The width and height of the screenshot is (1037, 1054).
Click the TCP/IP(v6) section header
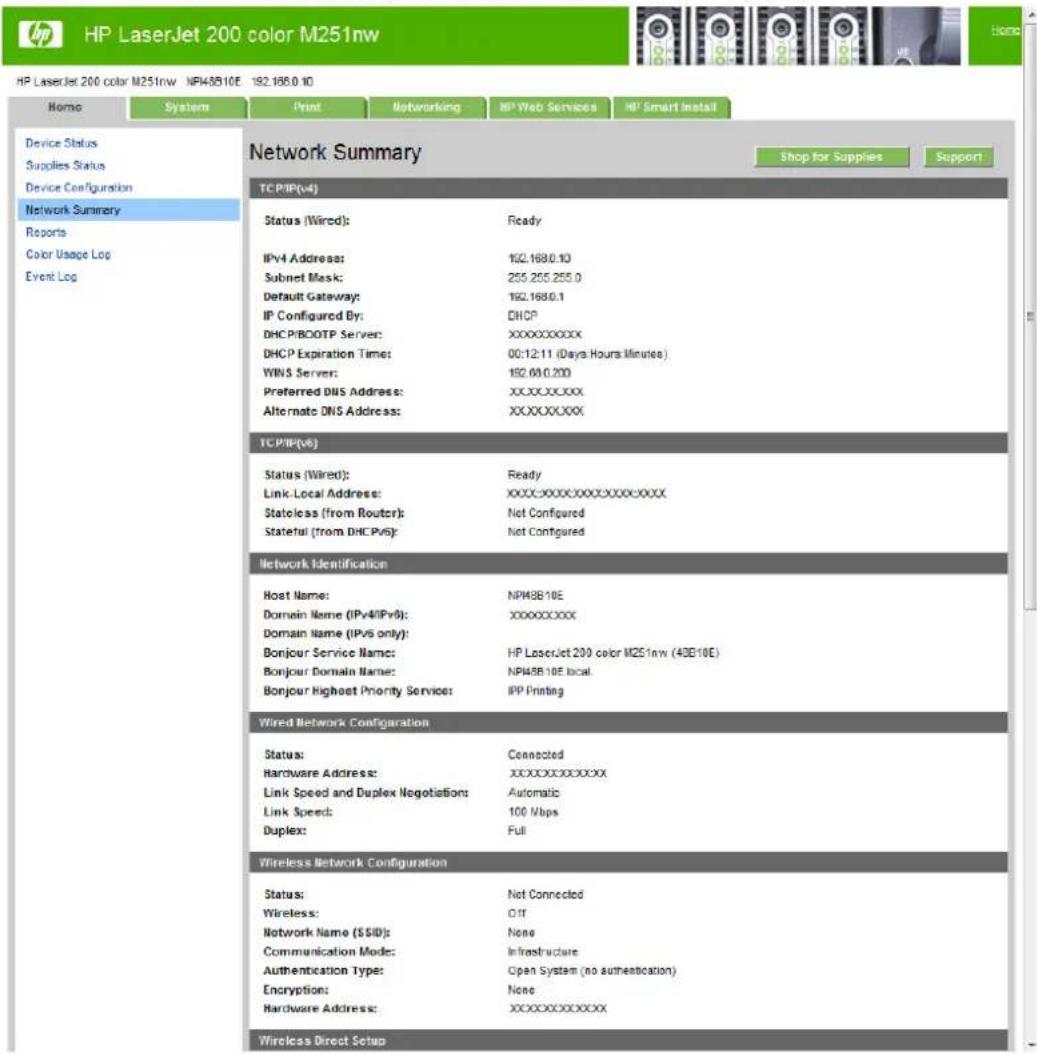628,443
